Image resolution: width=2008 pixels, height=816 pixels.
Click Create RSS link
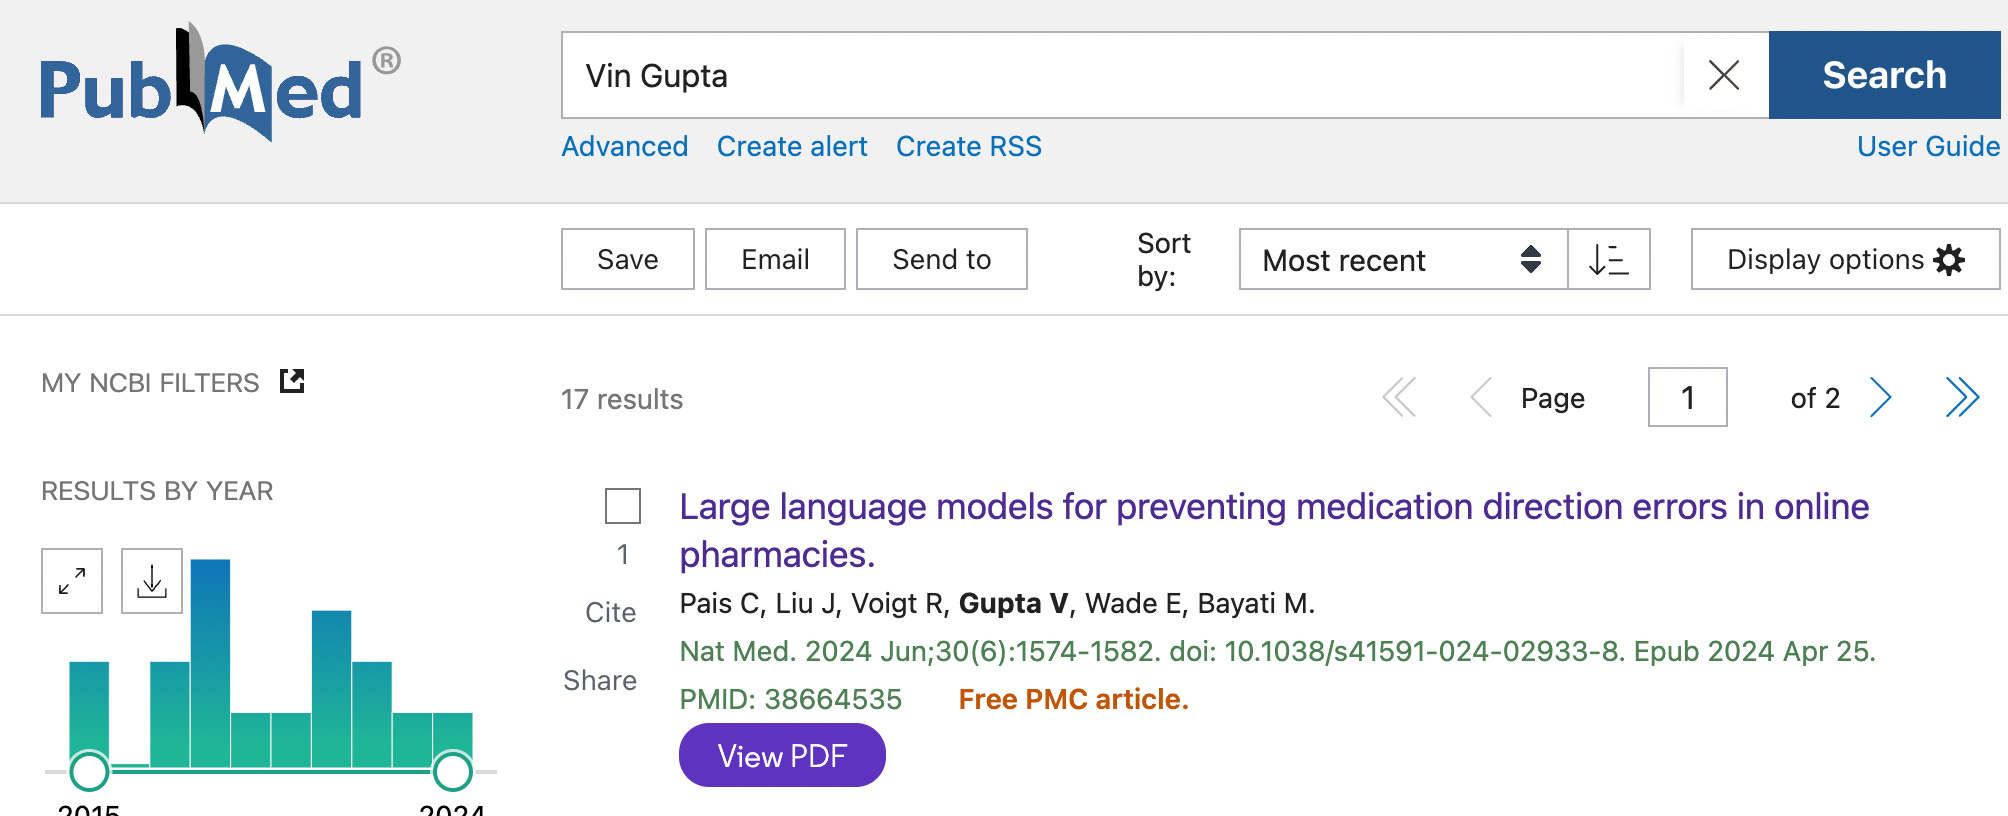(x=969, y=146)
